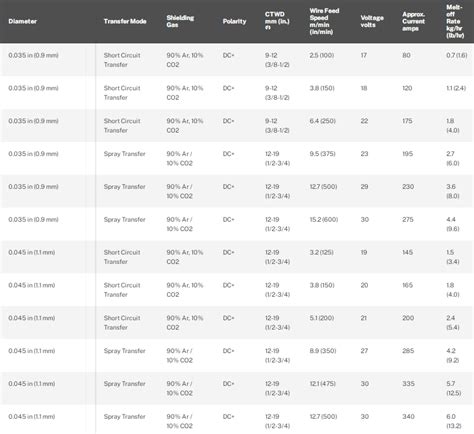Click the CTWD mm (in.) header
474x434 pixels.
277,21
